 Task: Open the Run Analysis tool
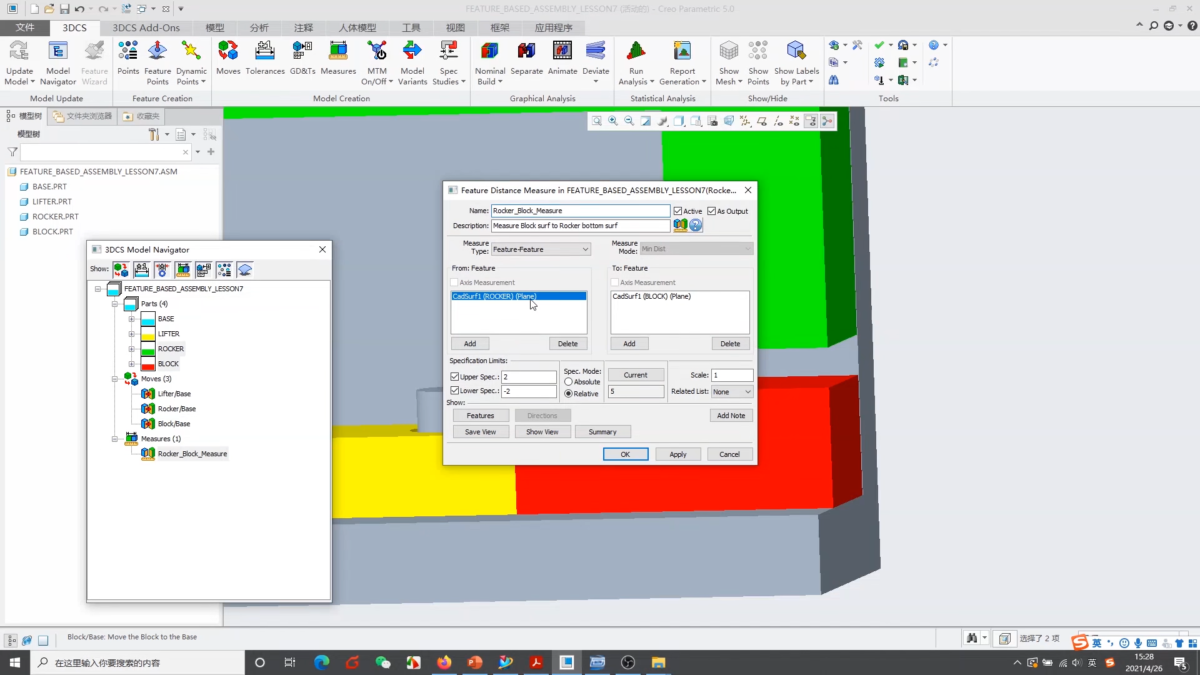tap(636, 62)
